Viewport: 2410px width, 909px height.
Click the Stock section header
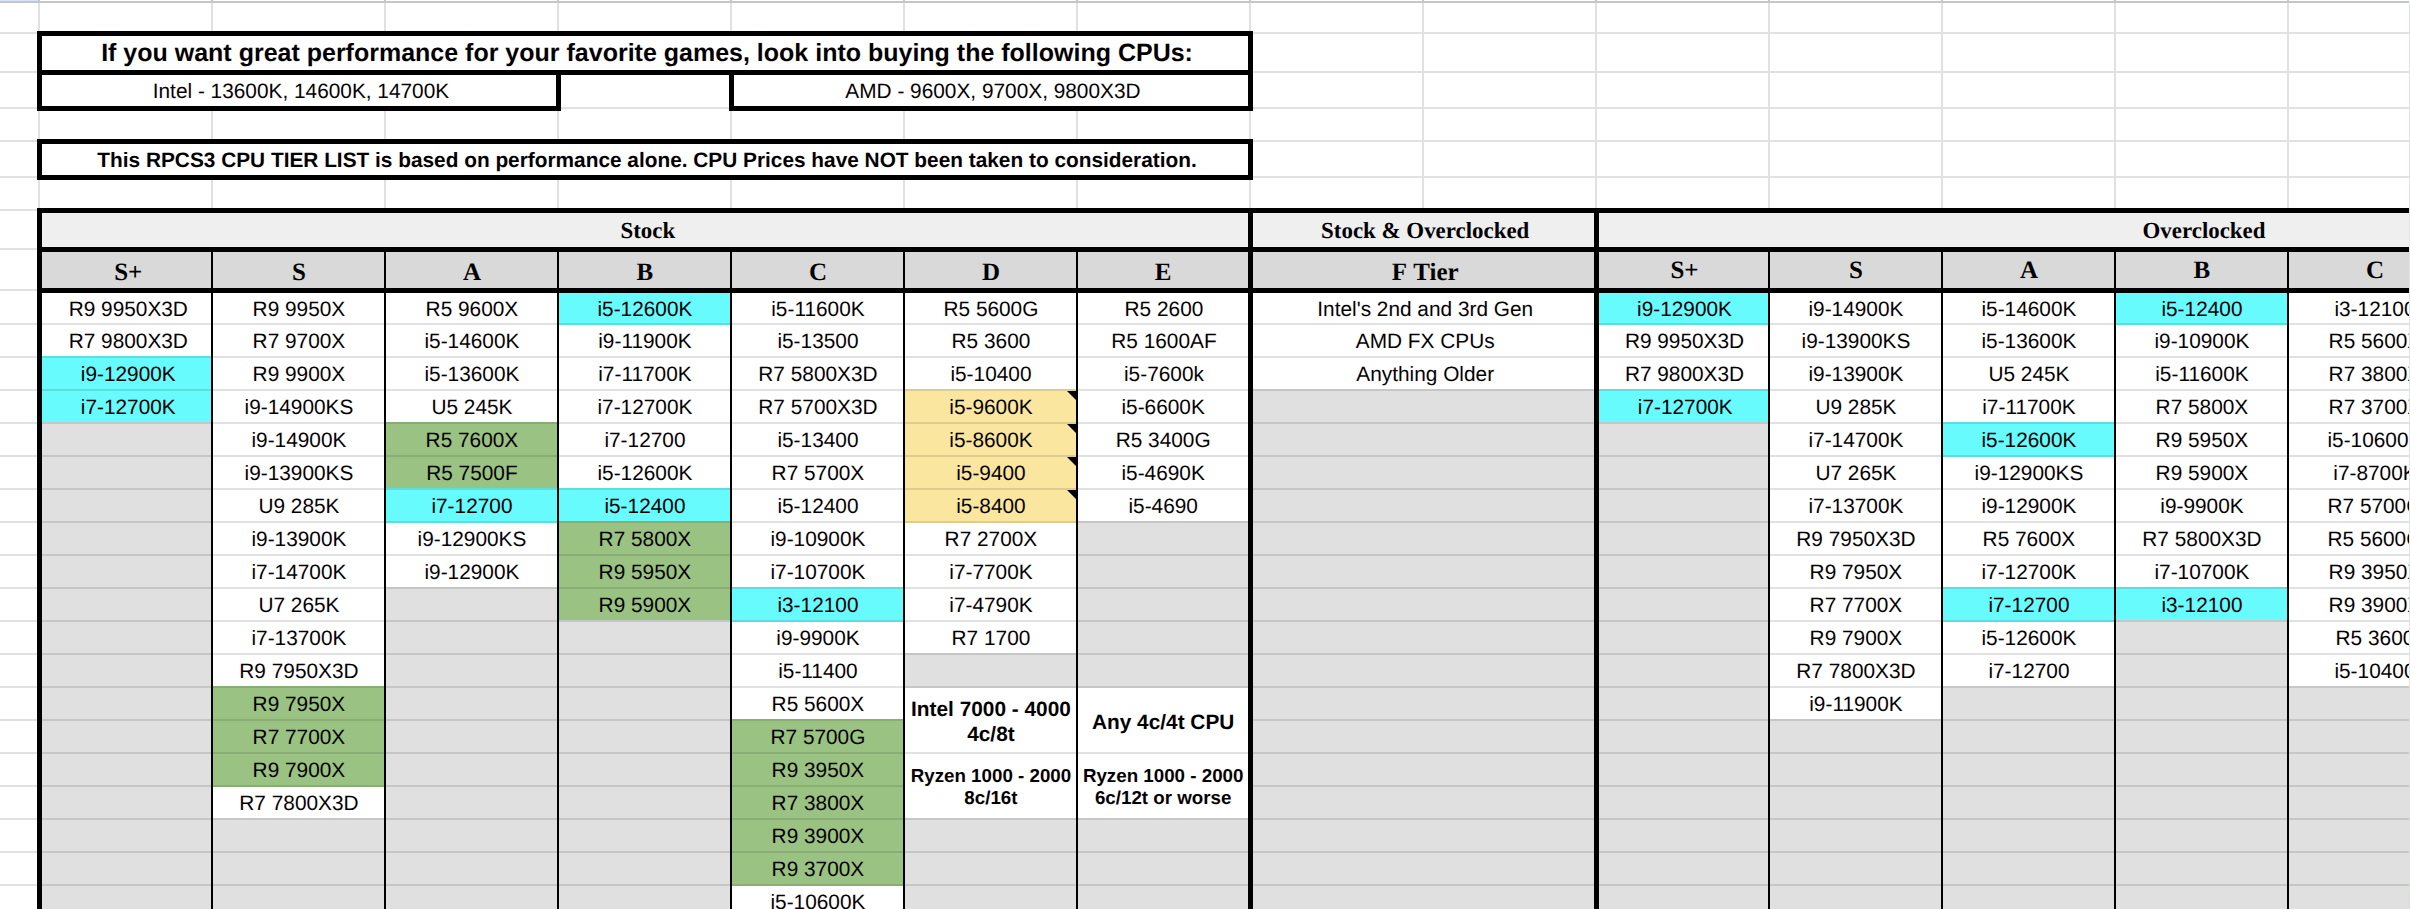point(646,231)
